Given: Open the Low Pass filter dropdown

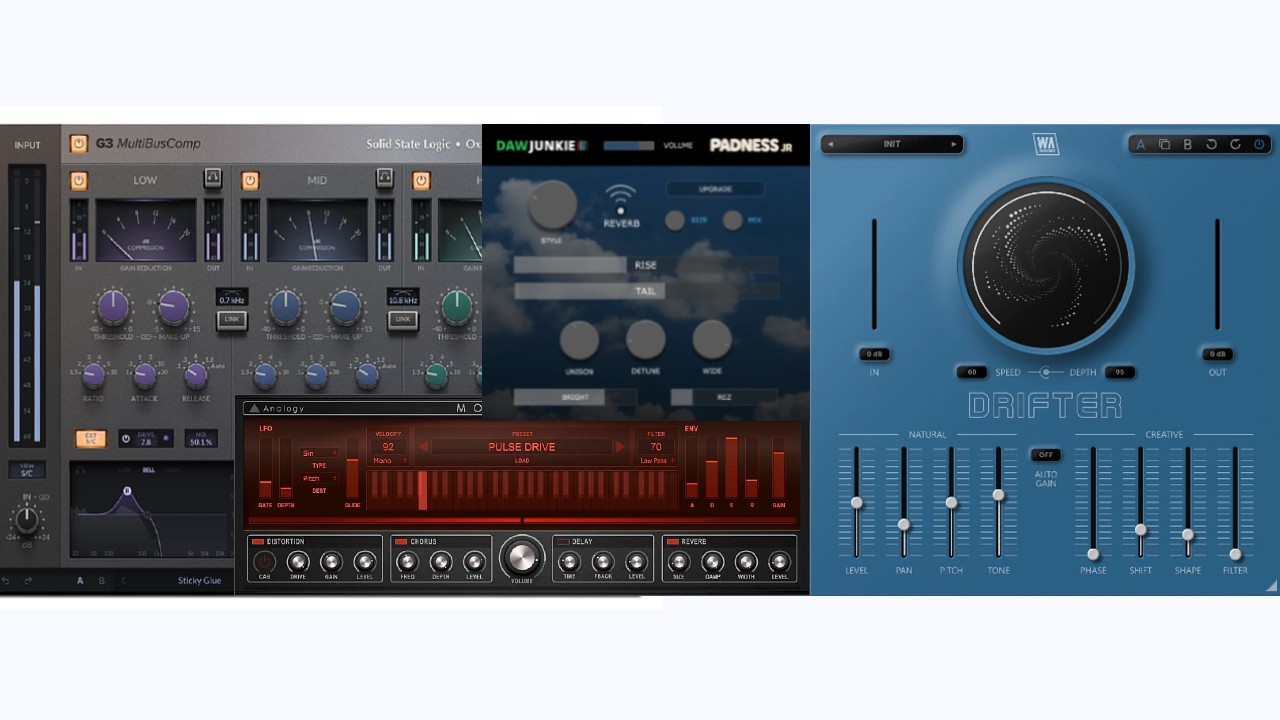Looking at the screenshot, I should pyautogui.click(x=655, y=460).
